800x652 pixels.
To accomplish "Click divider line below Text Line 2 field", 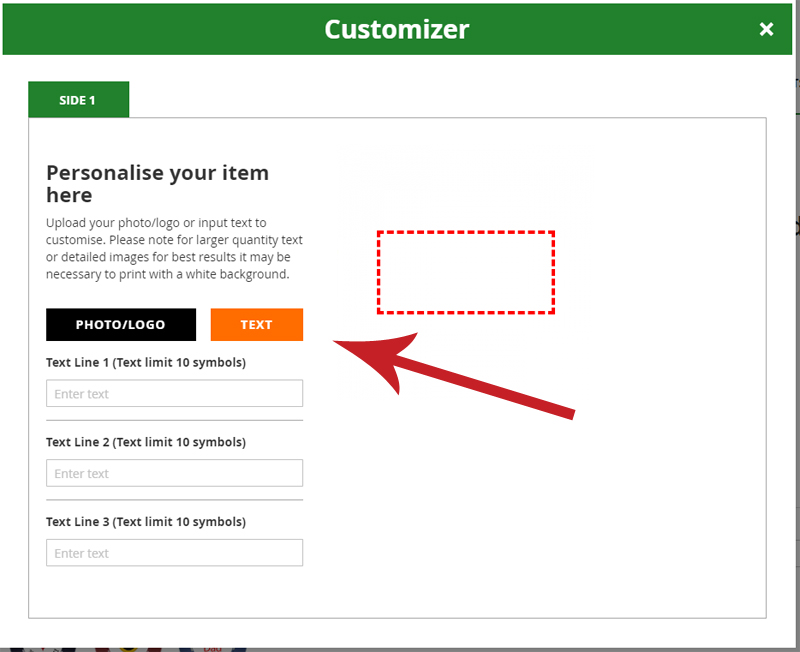I will coord(174,500).
